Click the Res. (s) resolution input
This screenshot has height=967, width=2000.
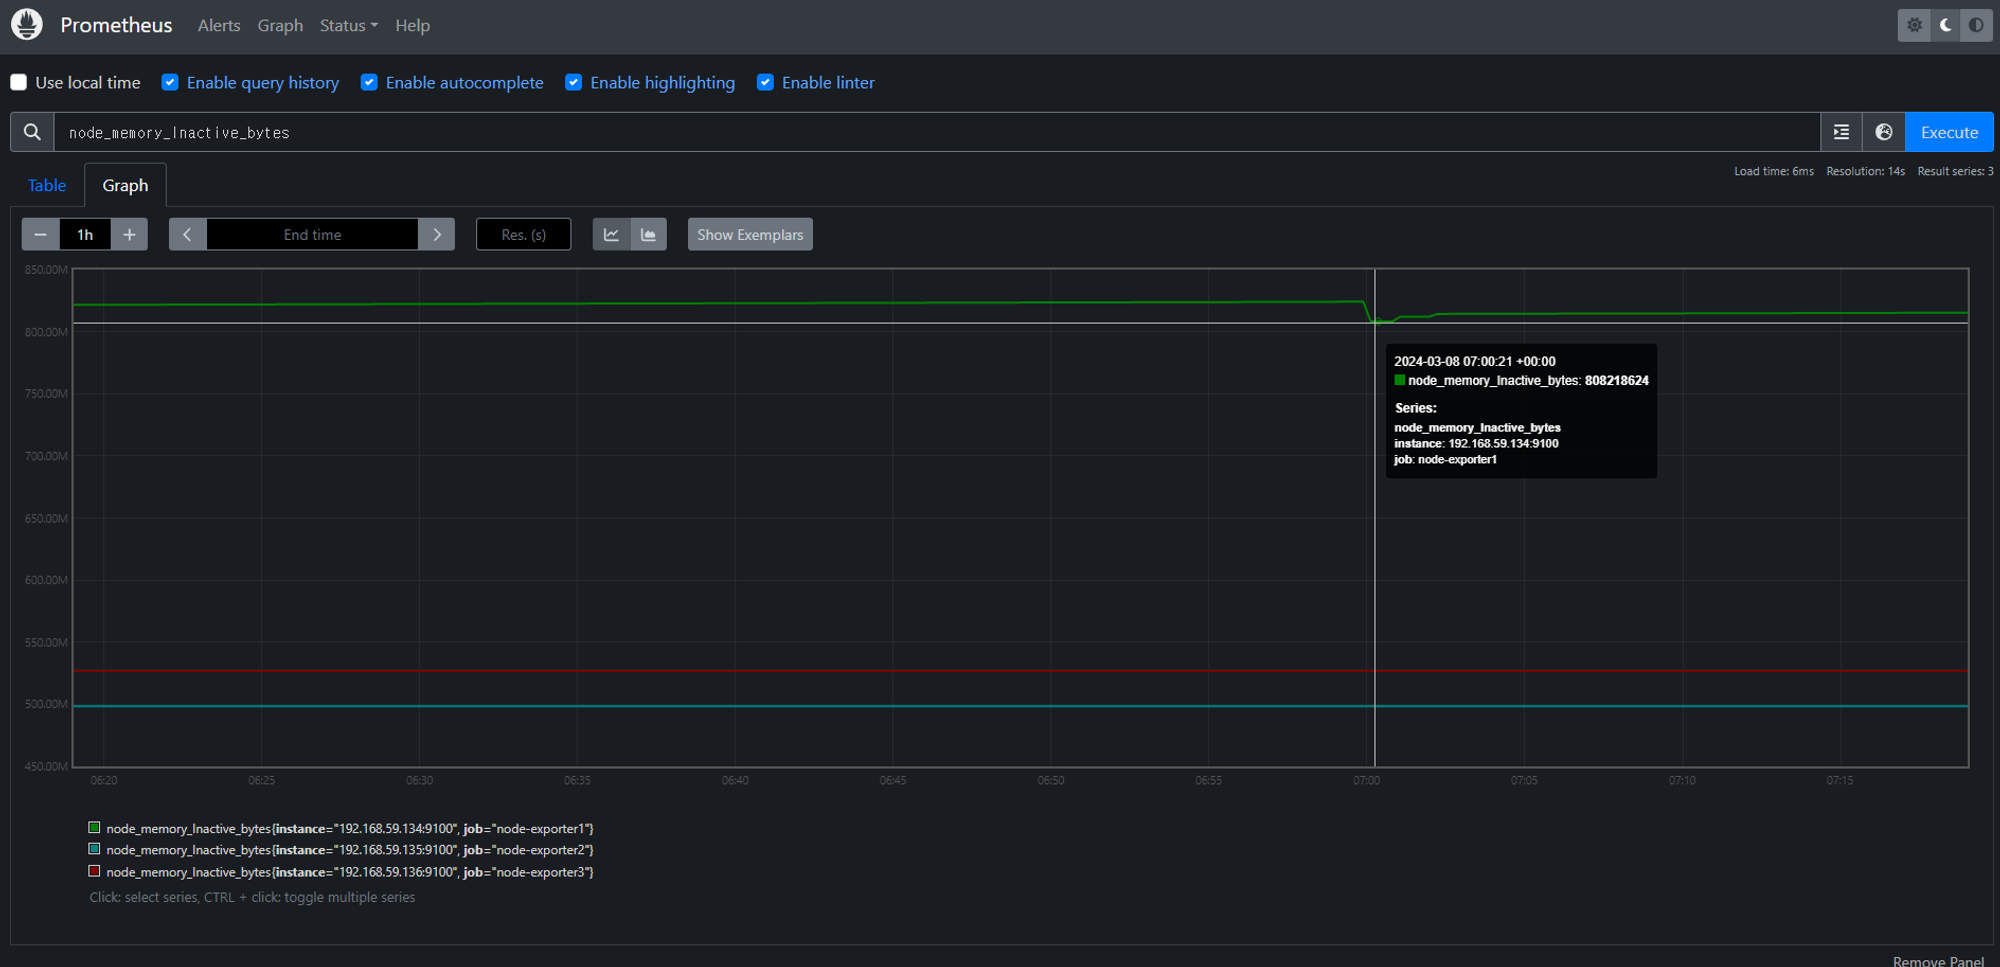click(x=524, y=234)
